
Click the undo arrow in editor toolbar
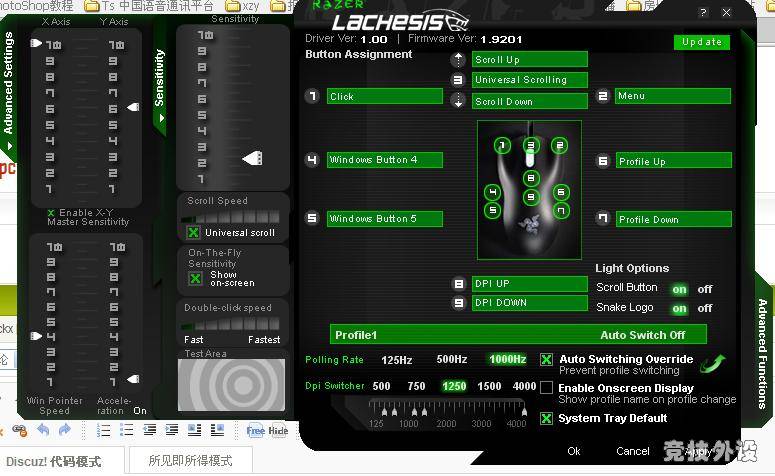click(43, 430)
